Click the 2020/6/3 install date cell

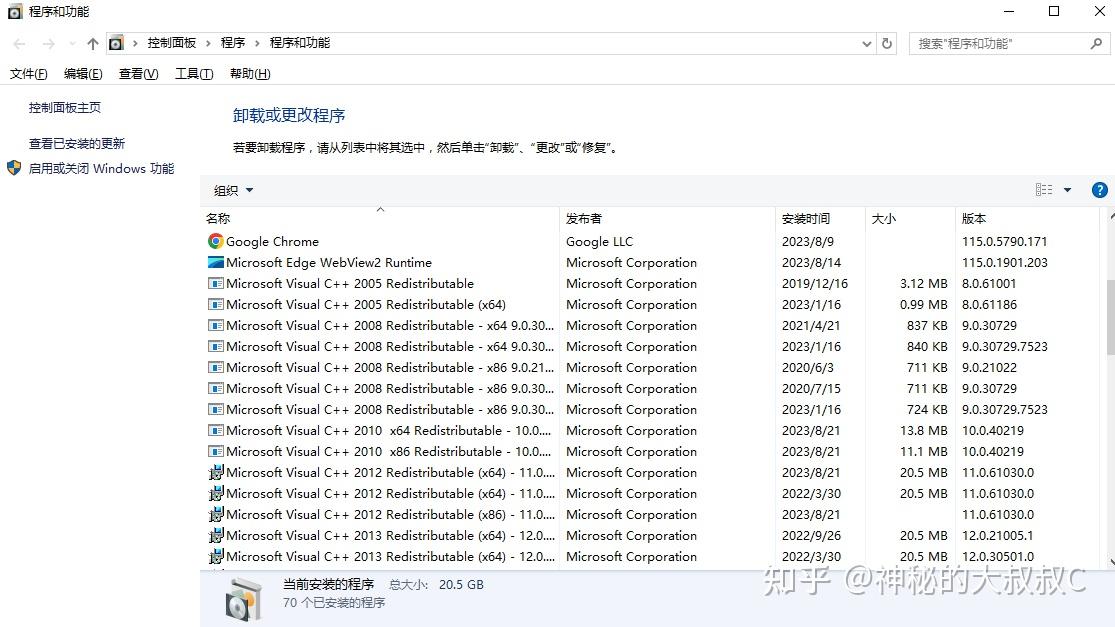pos(808,368)
